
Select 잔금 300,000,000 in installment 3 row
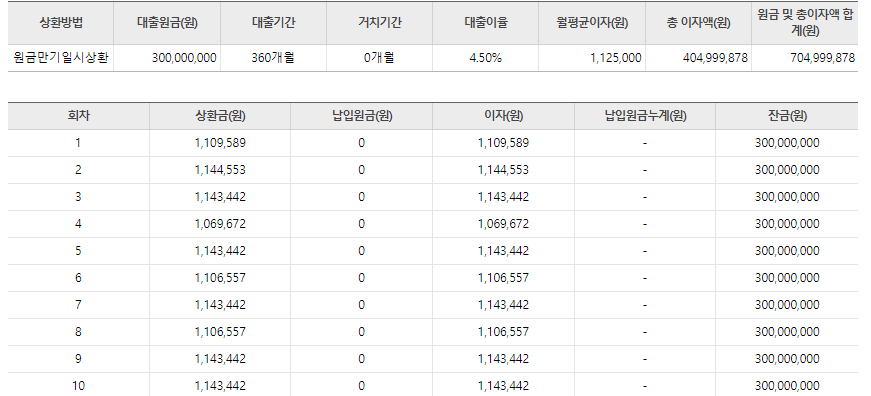[x=787, y=197]
